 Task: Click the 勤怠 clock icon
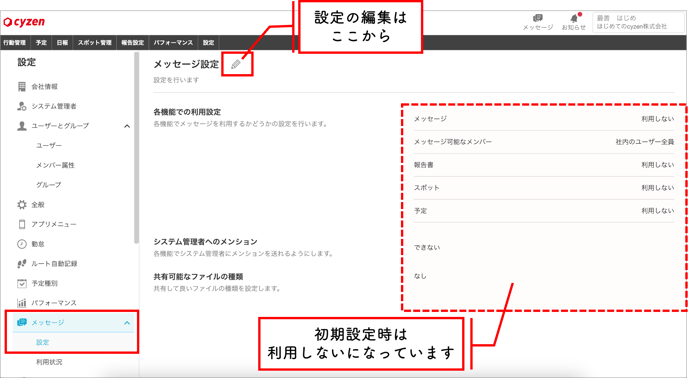point(22,244)
